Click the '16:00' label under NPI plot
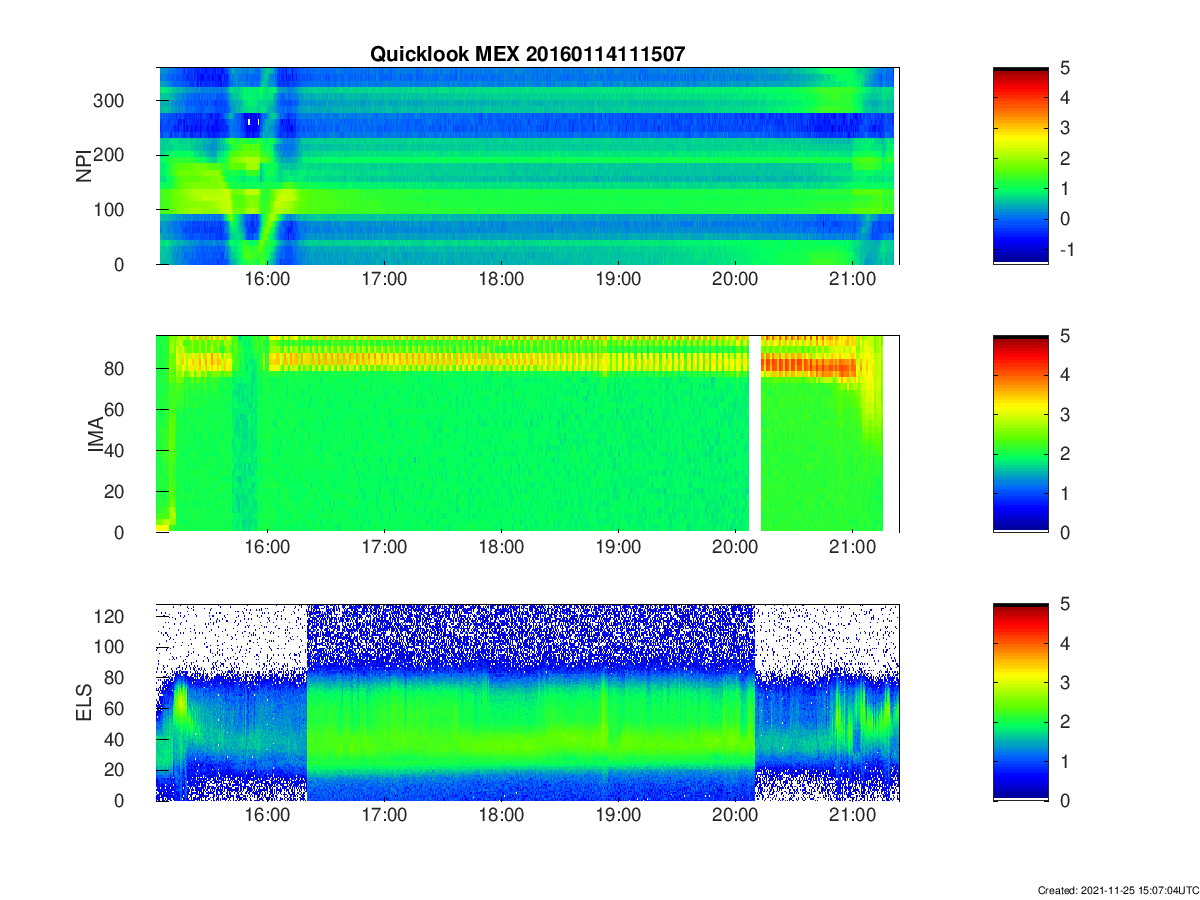This screenshot has width=1200, height=900. click(268, 281)
